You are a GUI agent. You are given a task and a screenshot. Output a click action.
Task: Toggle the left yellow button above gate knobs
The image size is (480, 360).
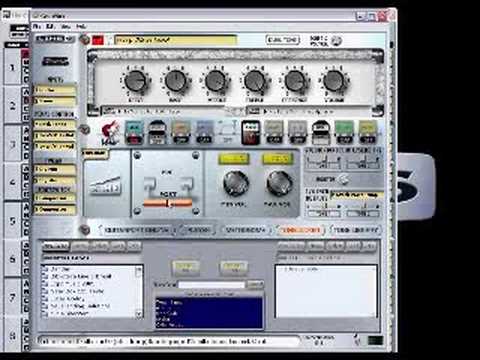[x=234, y=159]
